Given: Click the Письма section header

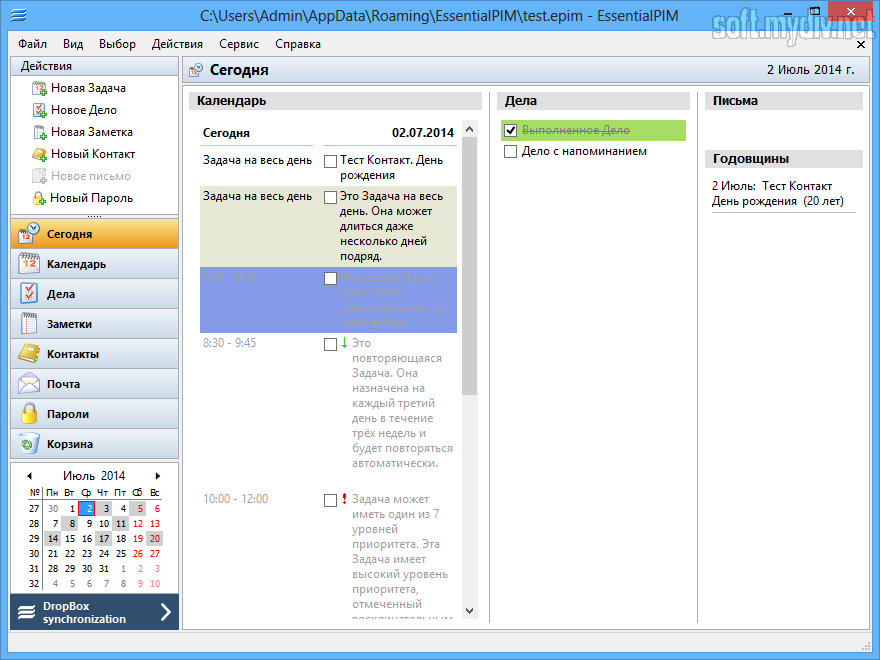Looking at the screenshot, I should (783, 101).
